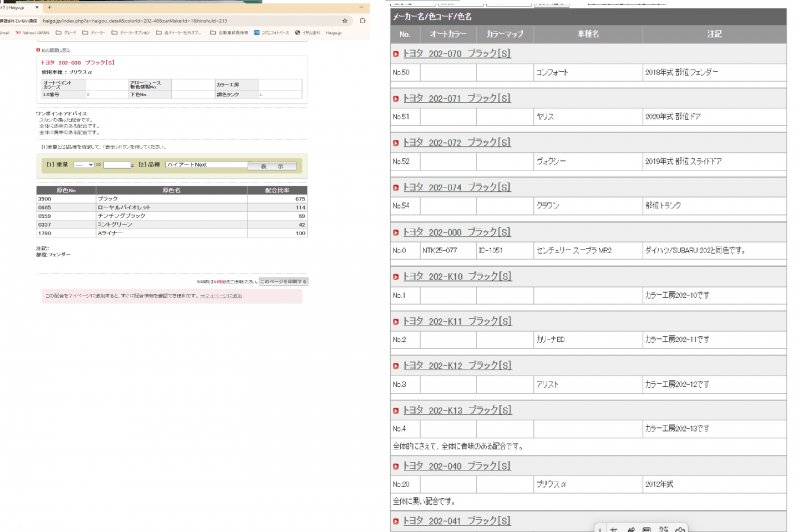Select the ヤリス vehicle cell

point(588,117)
